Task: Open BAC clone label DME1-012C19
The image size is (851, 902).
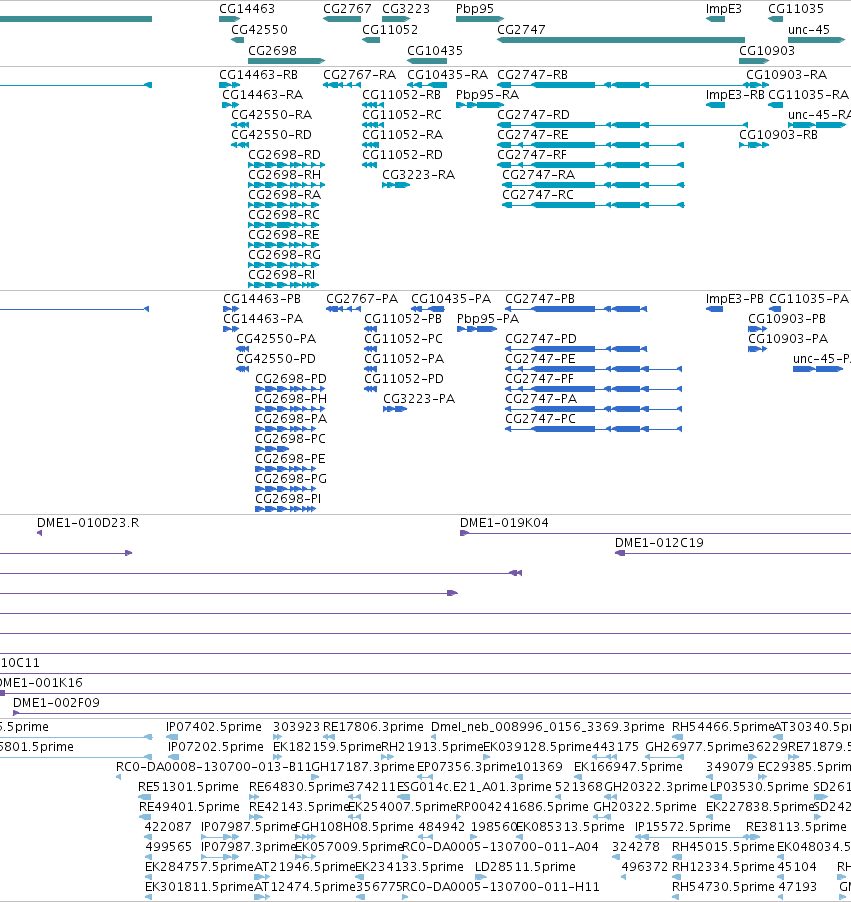Action: pos(659,542)
